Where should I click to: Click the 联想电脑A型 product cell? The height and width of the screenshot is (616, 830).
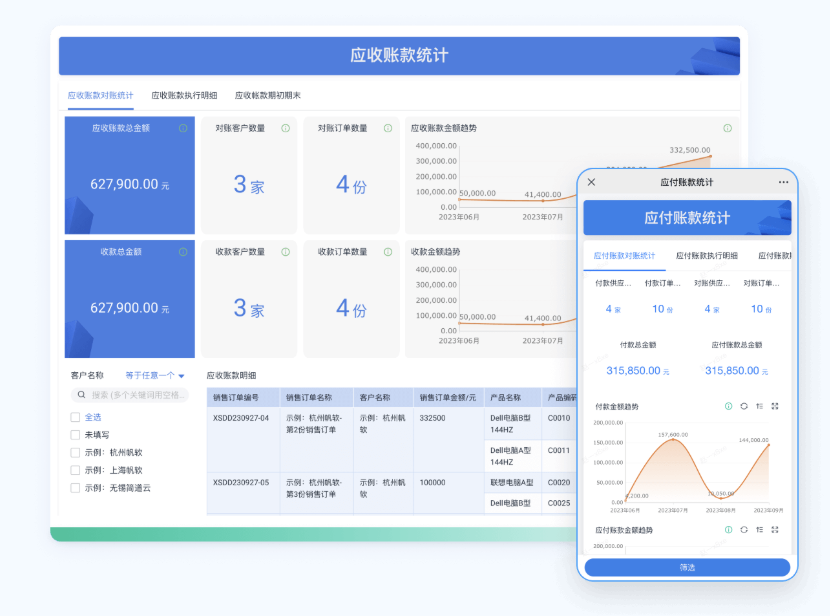[512, 483]
